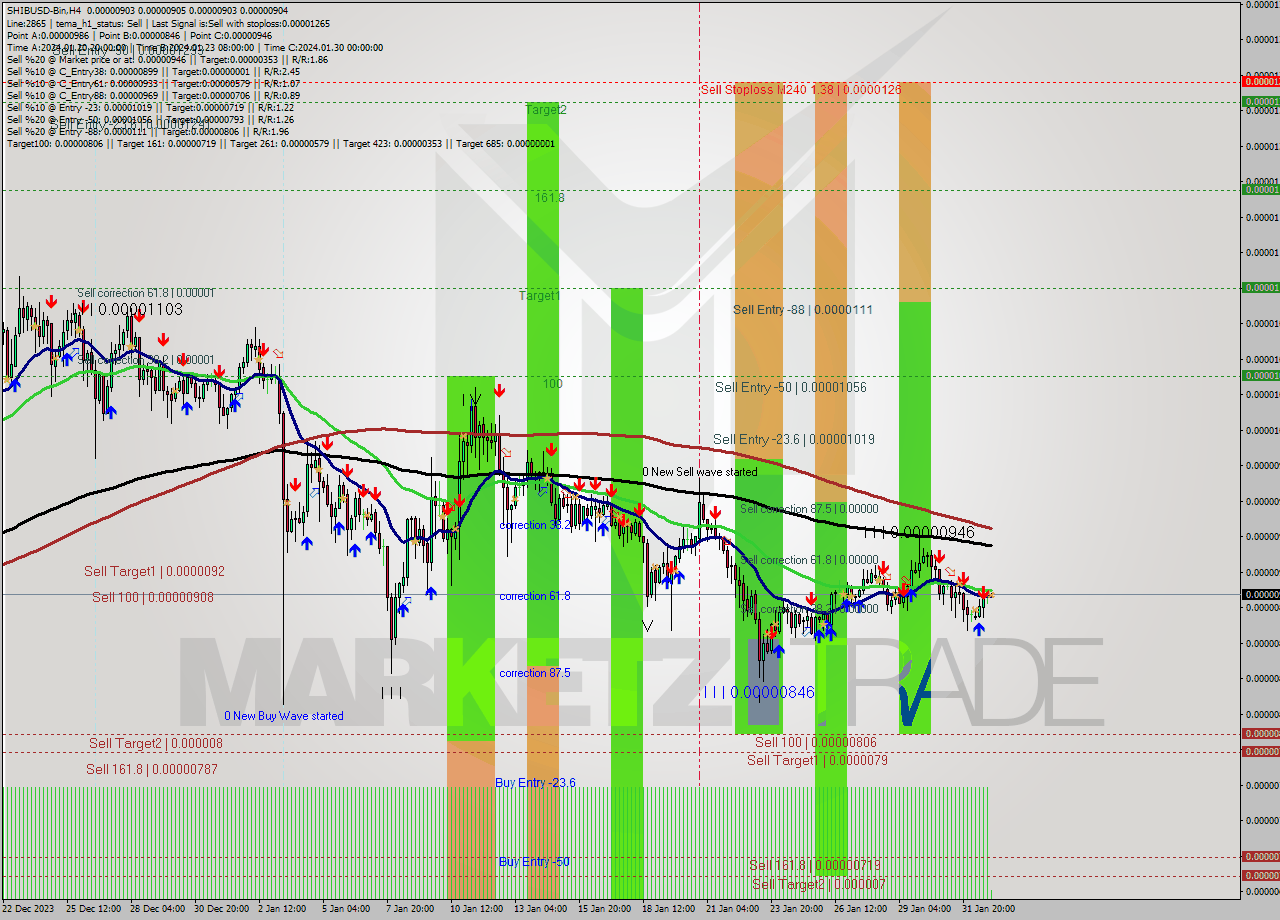
Task: Click the 'Sell %10 @ C_Entry38' info line
Action: coord(152,71)
